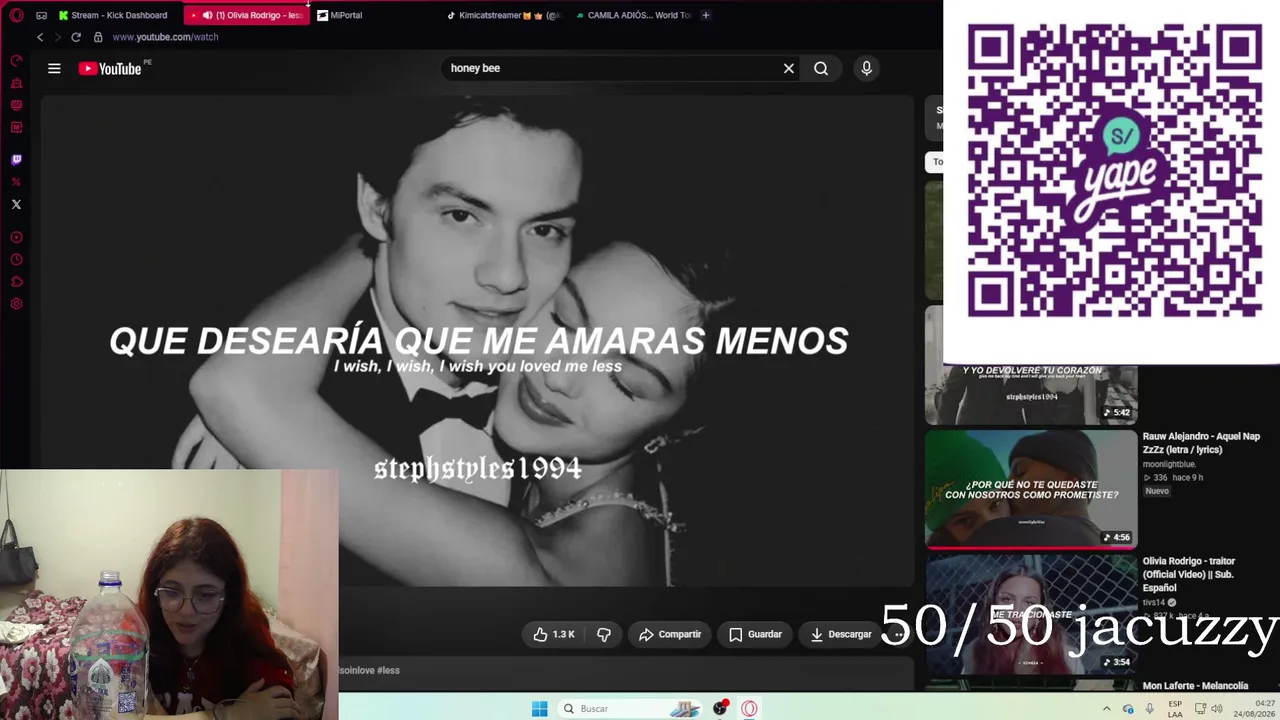Open the Rauw Alejandro Aquel Nap ZzZz thumbnail
The height and width of the screenshot is (720, 1280).
[1031, 489]
